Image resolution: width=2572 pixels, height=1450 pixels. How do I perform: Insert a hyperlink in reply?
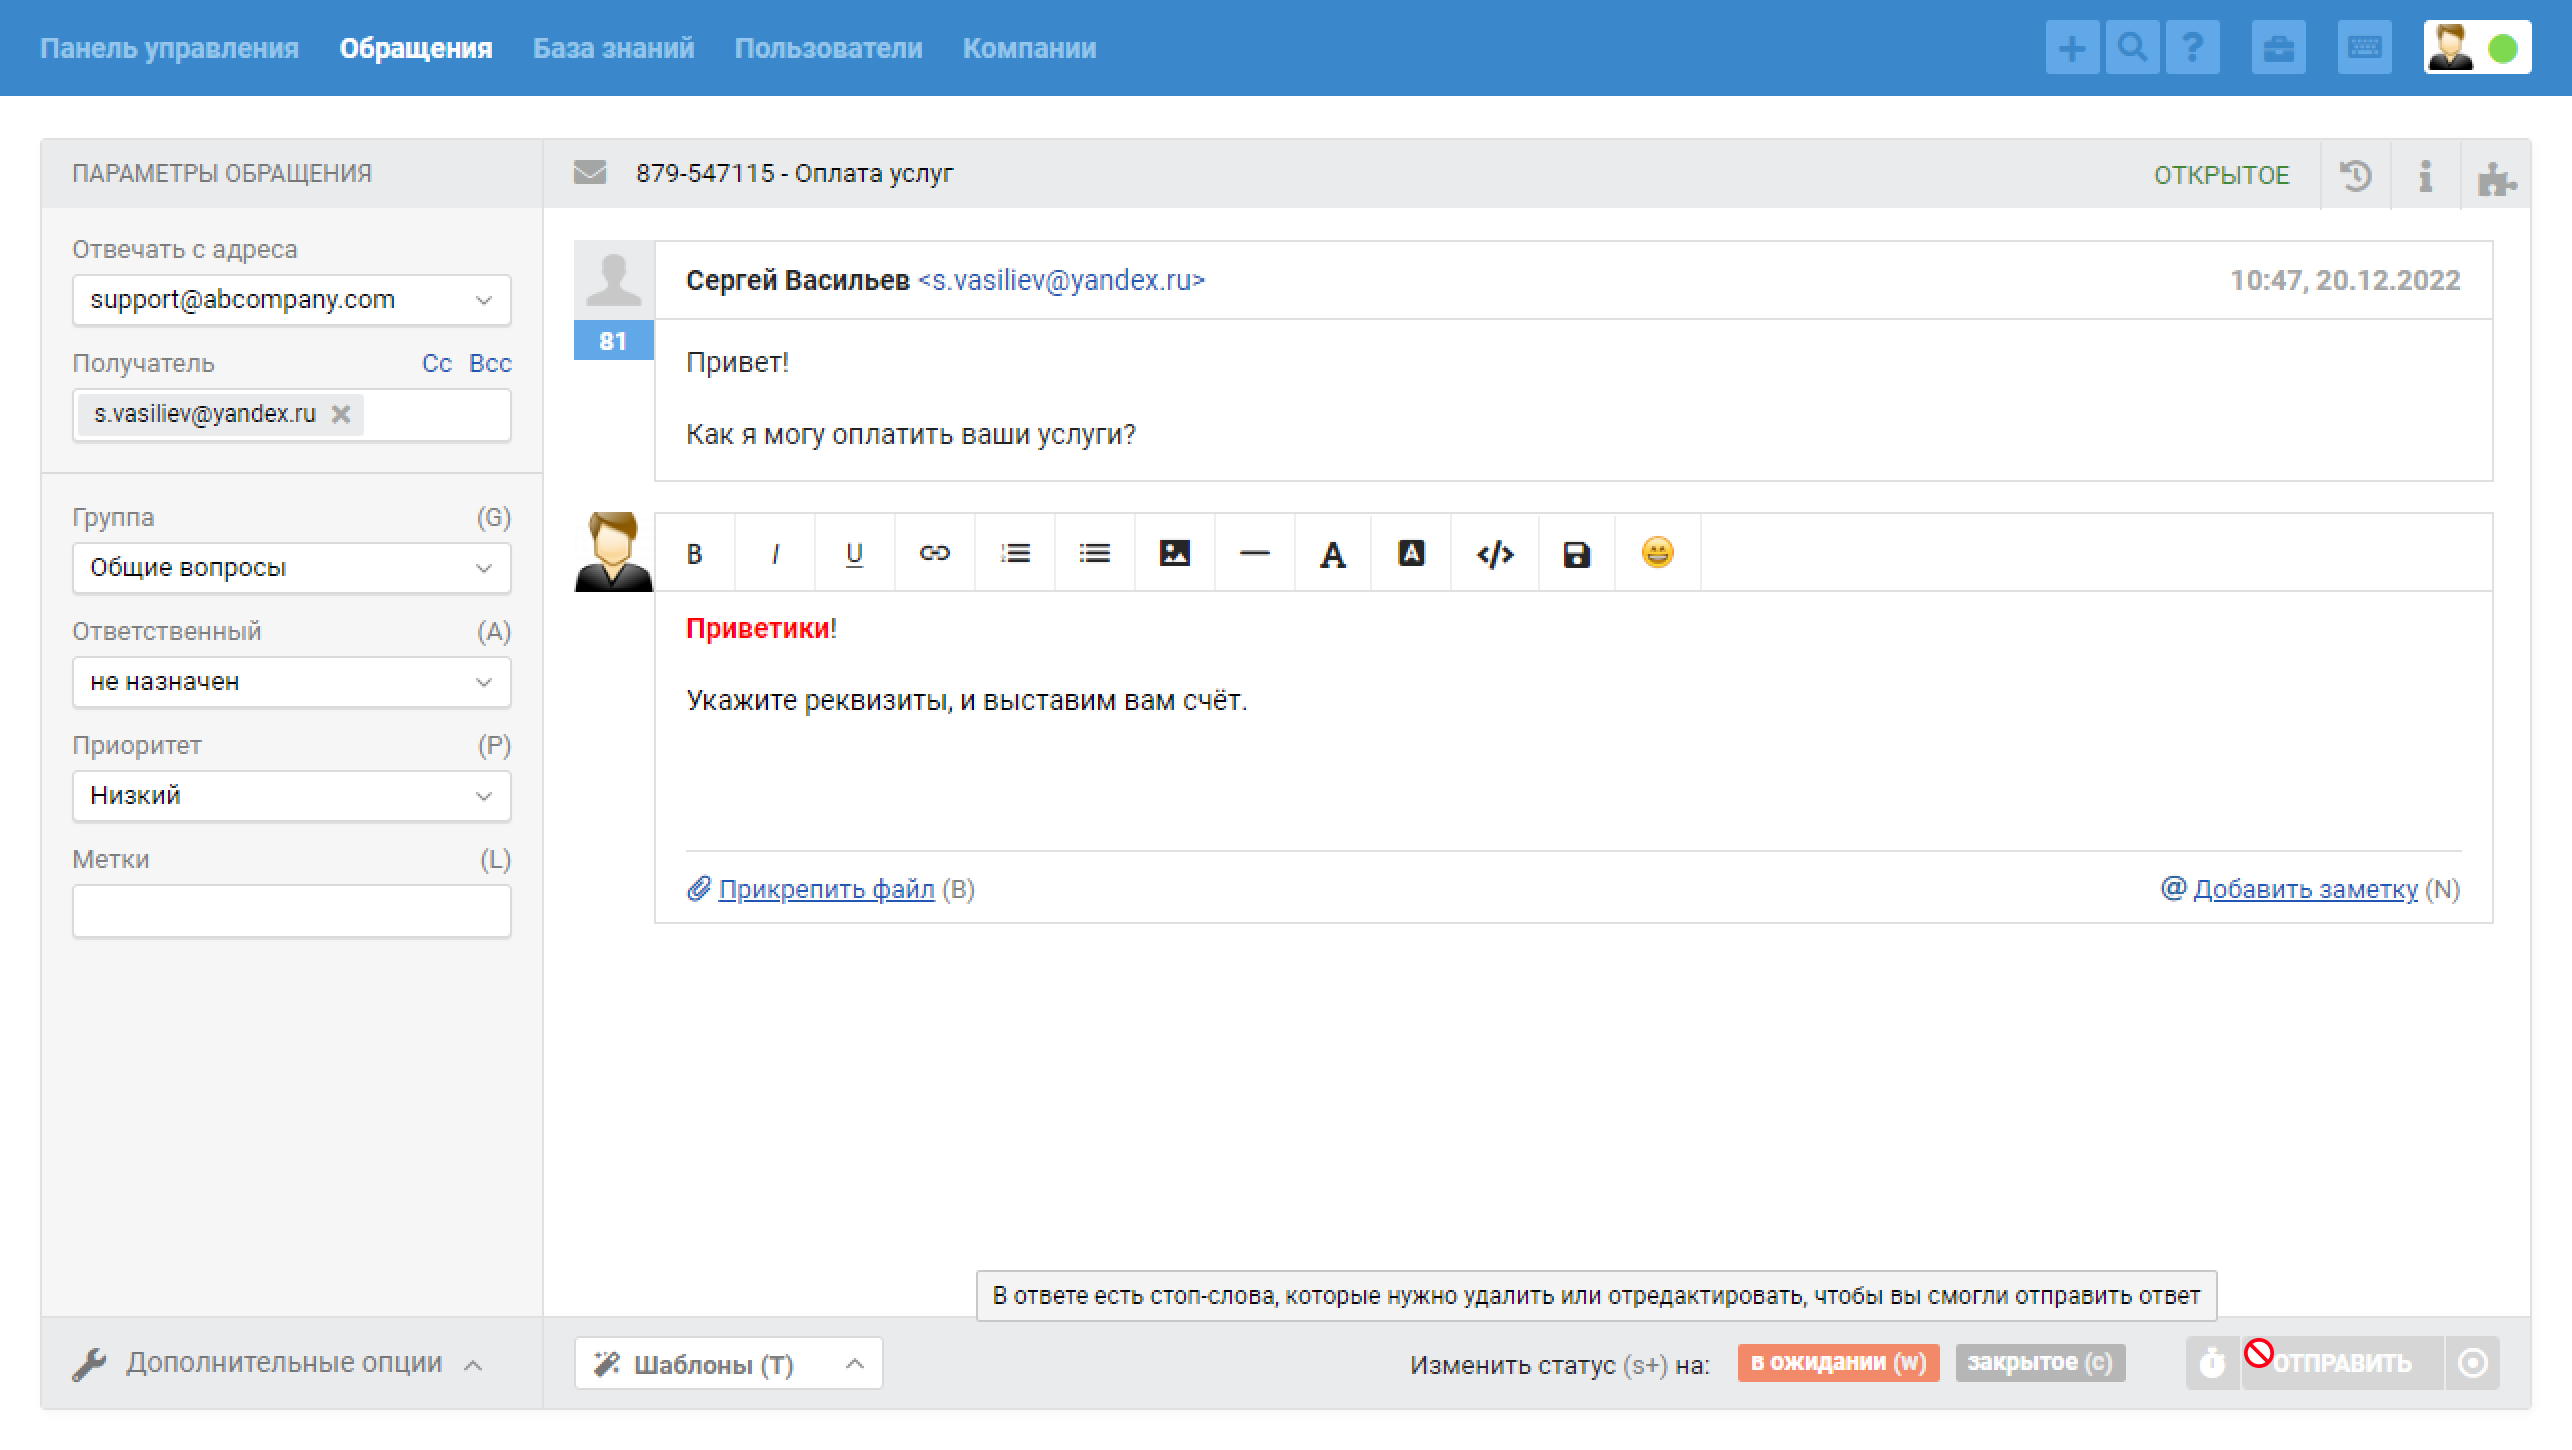(x=934, y=553)
